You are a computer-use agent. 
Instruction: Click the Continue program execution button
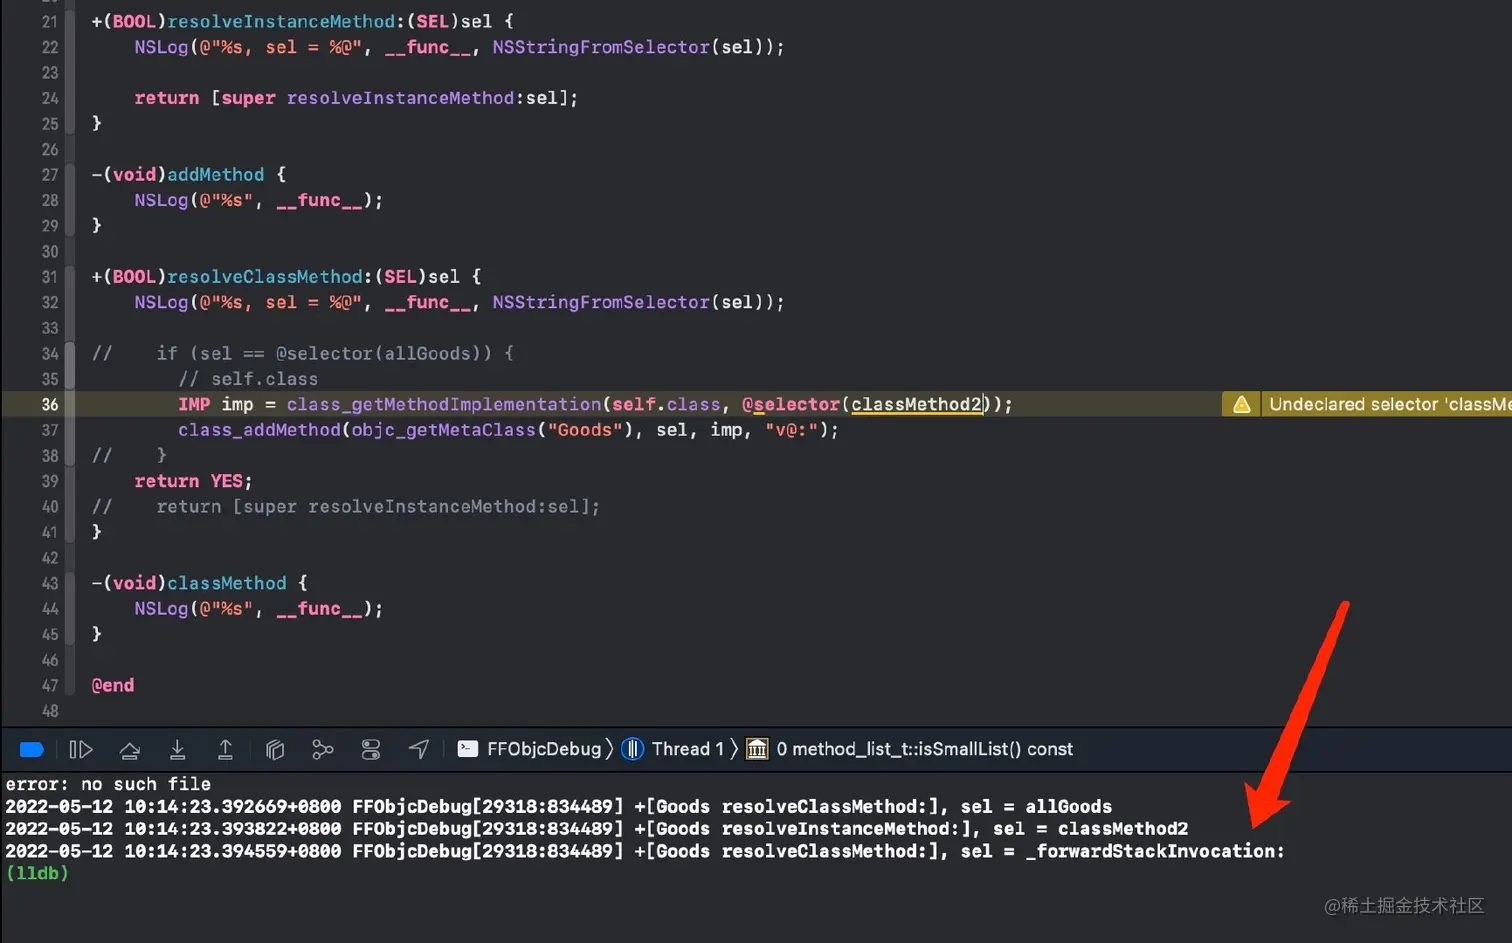click(81, 749)
